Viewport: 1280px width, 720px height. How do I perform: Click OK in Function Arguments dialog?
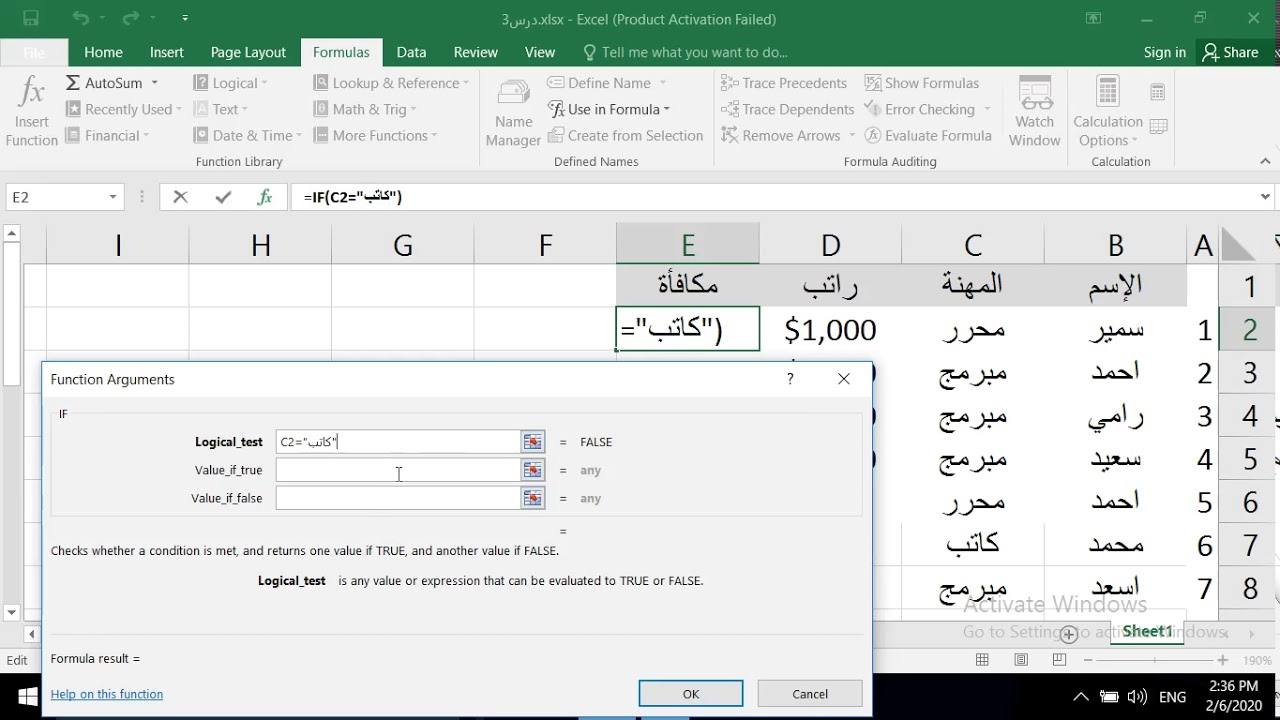coord(691,694)
